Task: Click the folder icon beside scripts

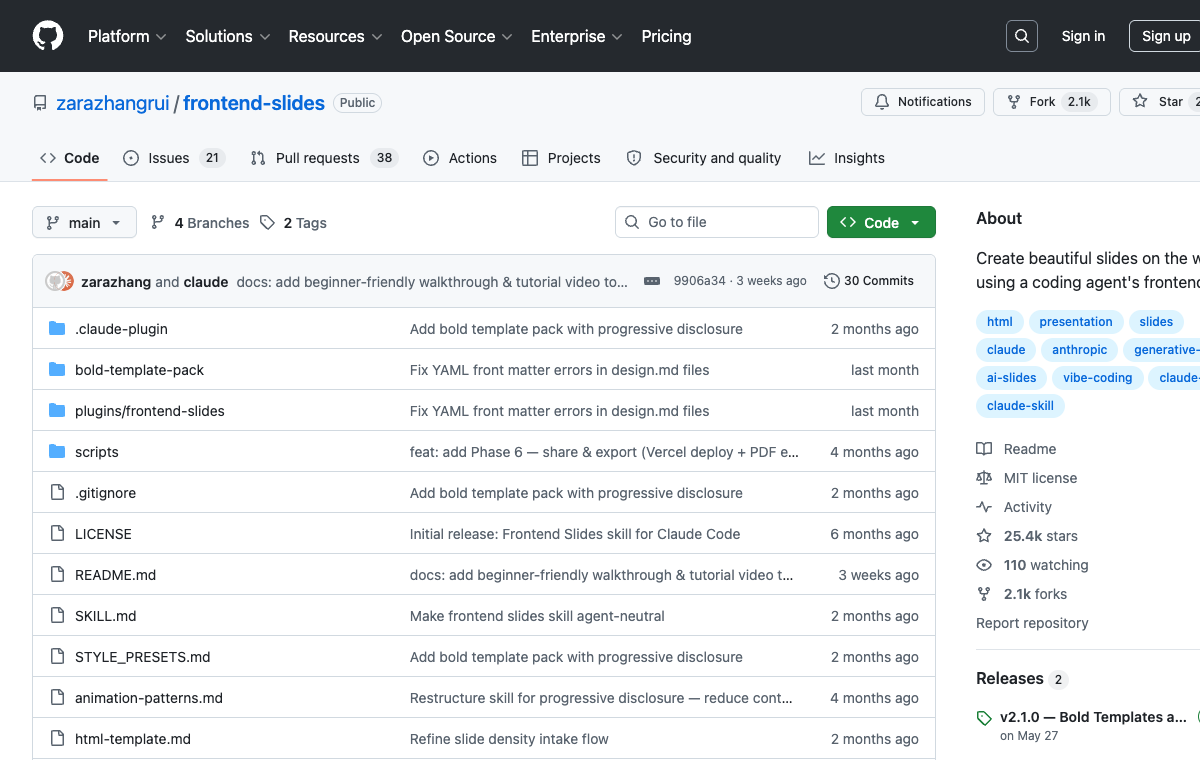Action: (x=57, y=452)
